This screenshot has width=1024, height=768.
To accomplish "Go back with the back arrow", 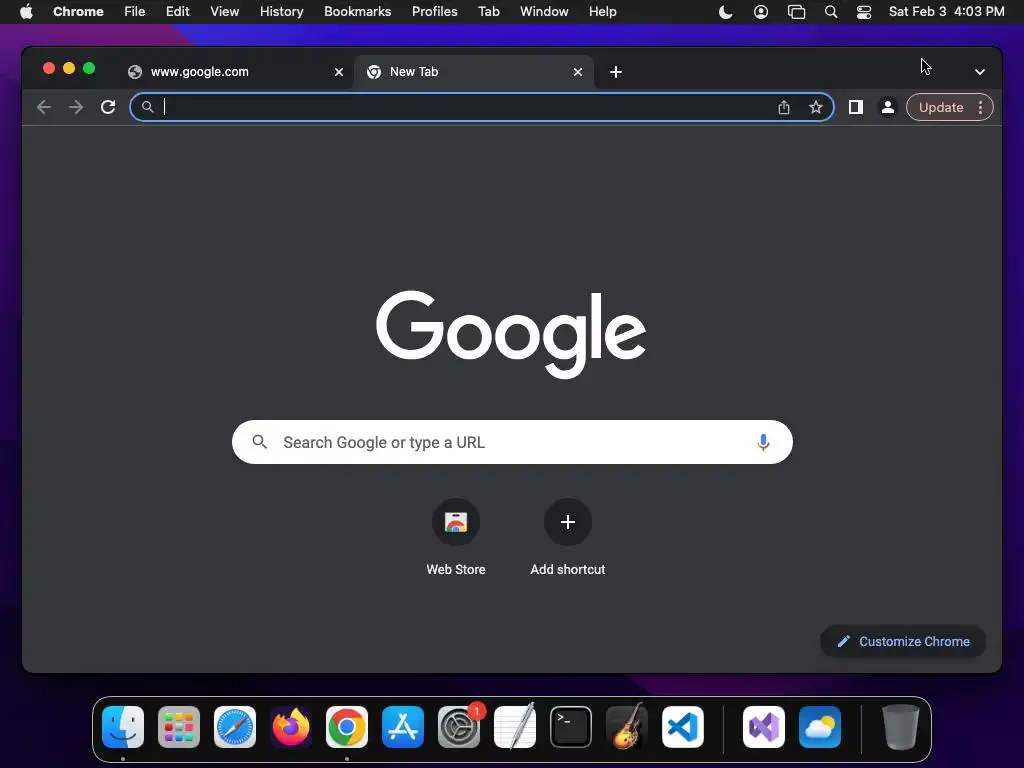I will (44, 107).
